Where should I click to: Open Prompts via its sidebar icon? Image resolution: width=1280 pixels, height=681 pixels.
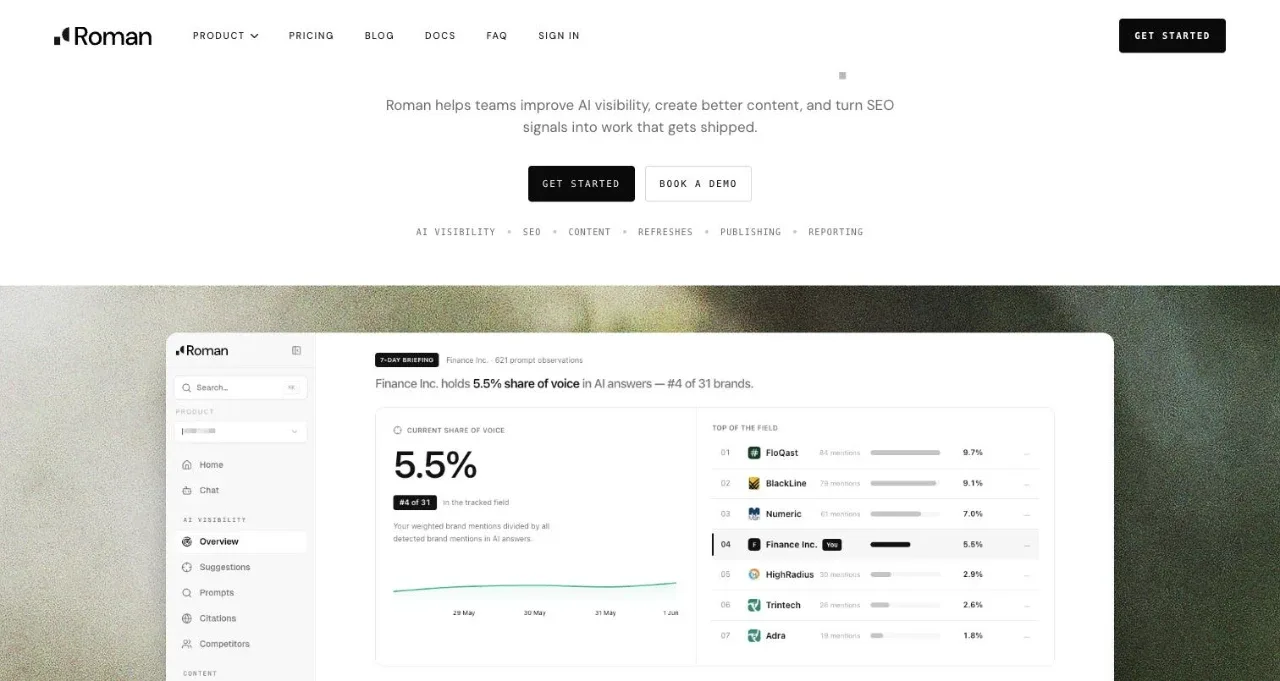[187, 593]
